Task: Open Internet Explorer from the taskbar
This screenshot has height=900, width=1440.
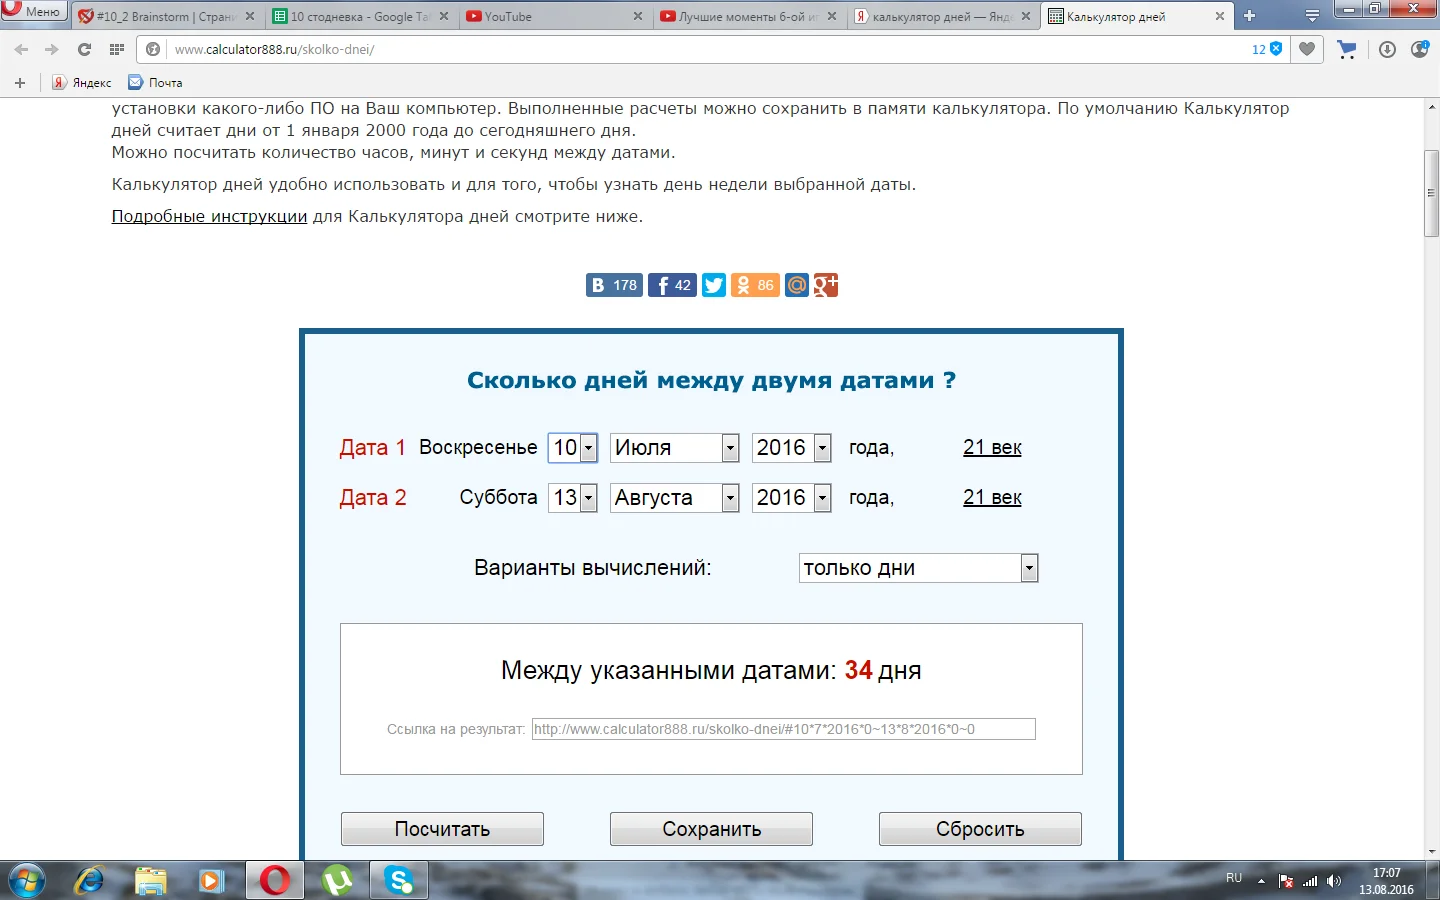Action: click(89, 880)
